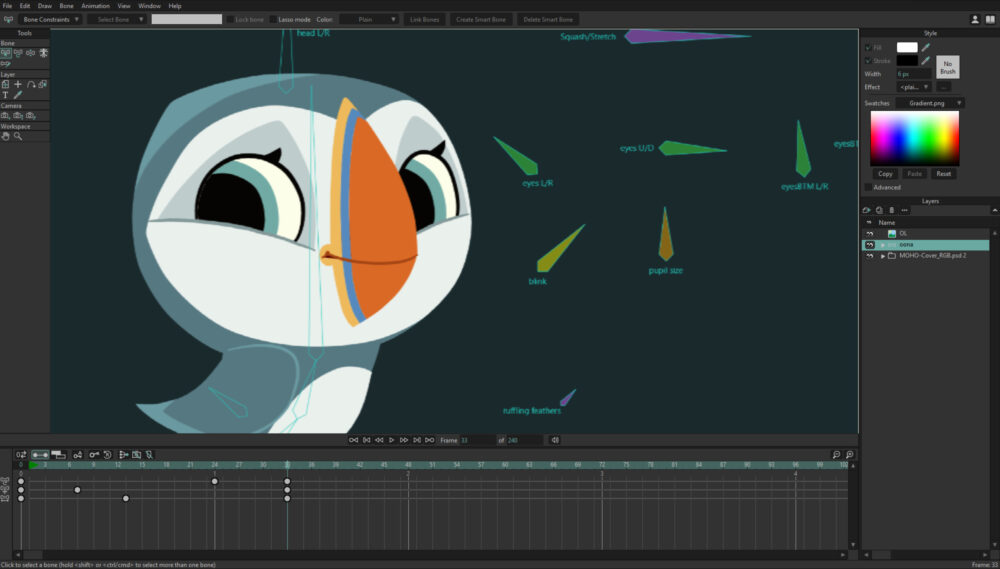
Task: Click the Create Smart Bone button
Action: tap(480, 19)
